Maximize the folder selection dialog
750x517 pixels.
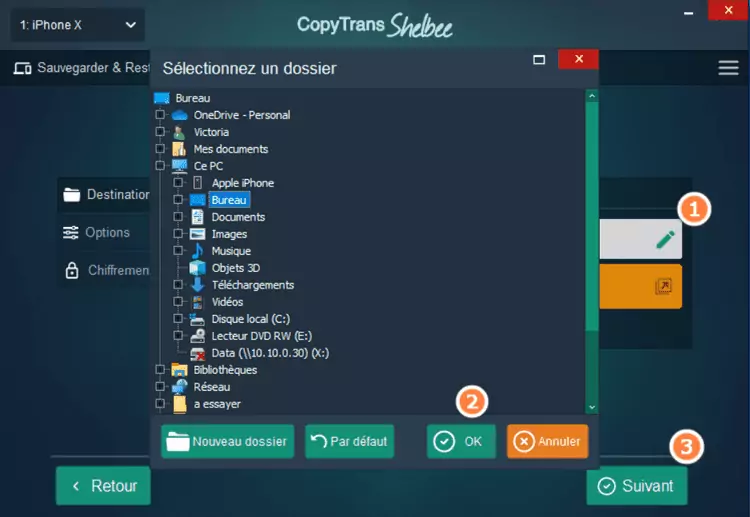click(539, 60)
